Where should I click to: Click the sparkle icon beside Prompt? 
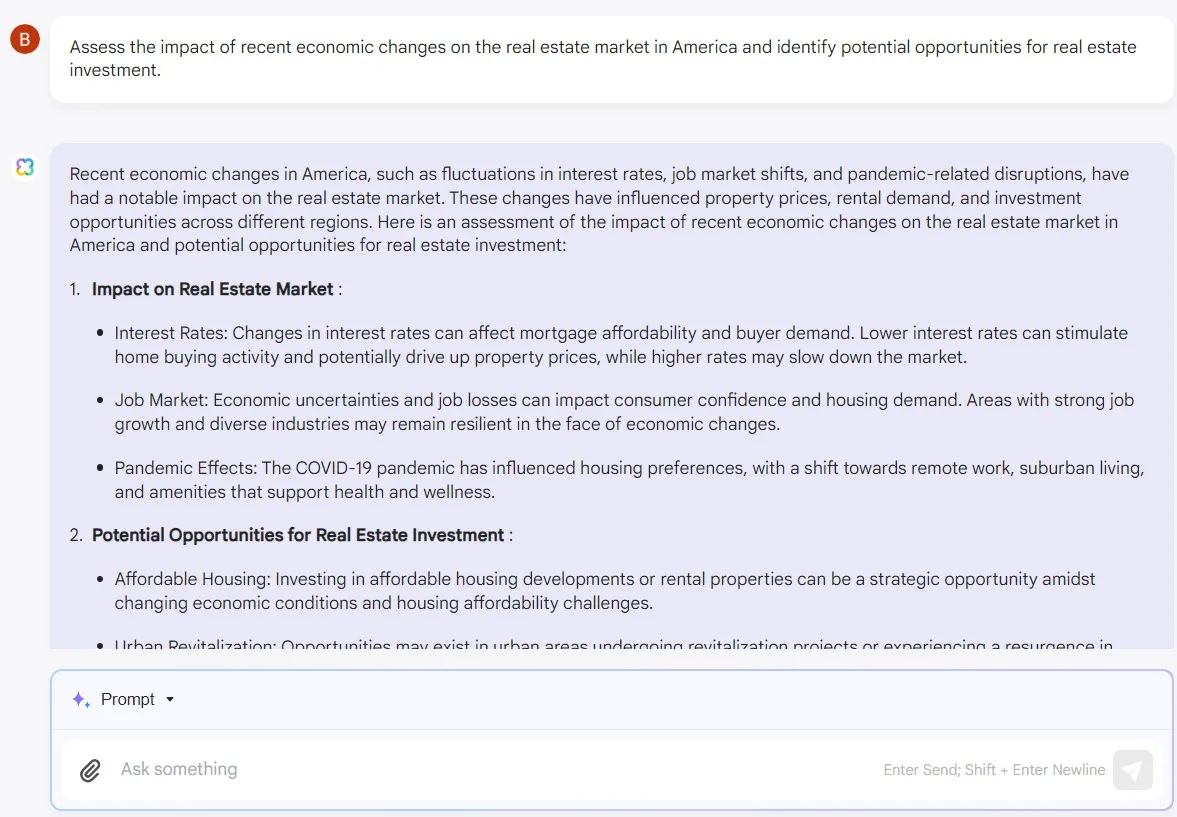pyautogui.click(x=81, y=699)
